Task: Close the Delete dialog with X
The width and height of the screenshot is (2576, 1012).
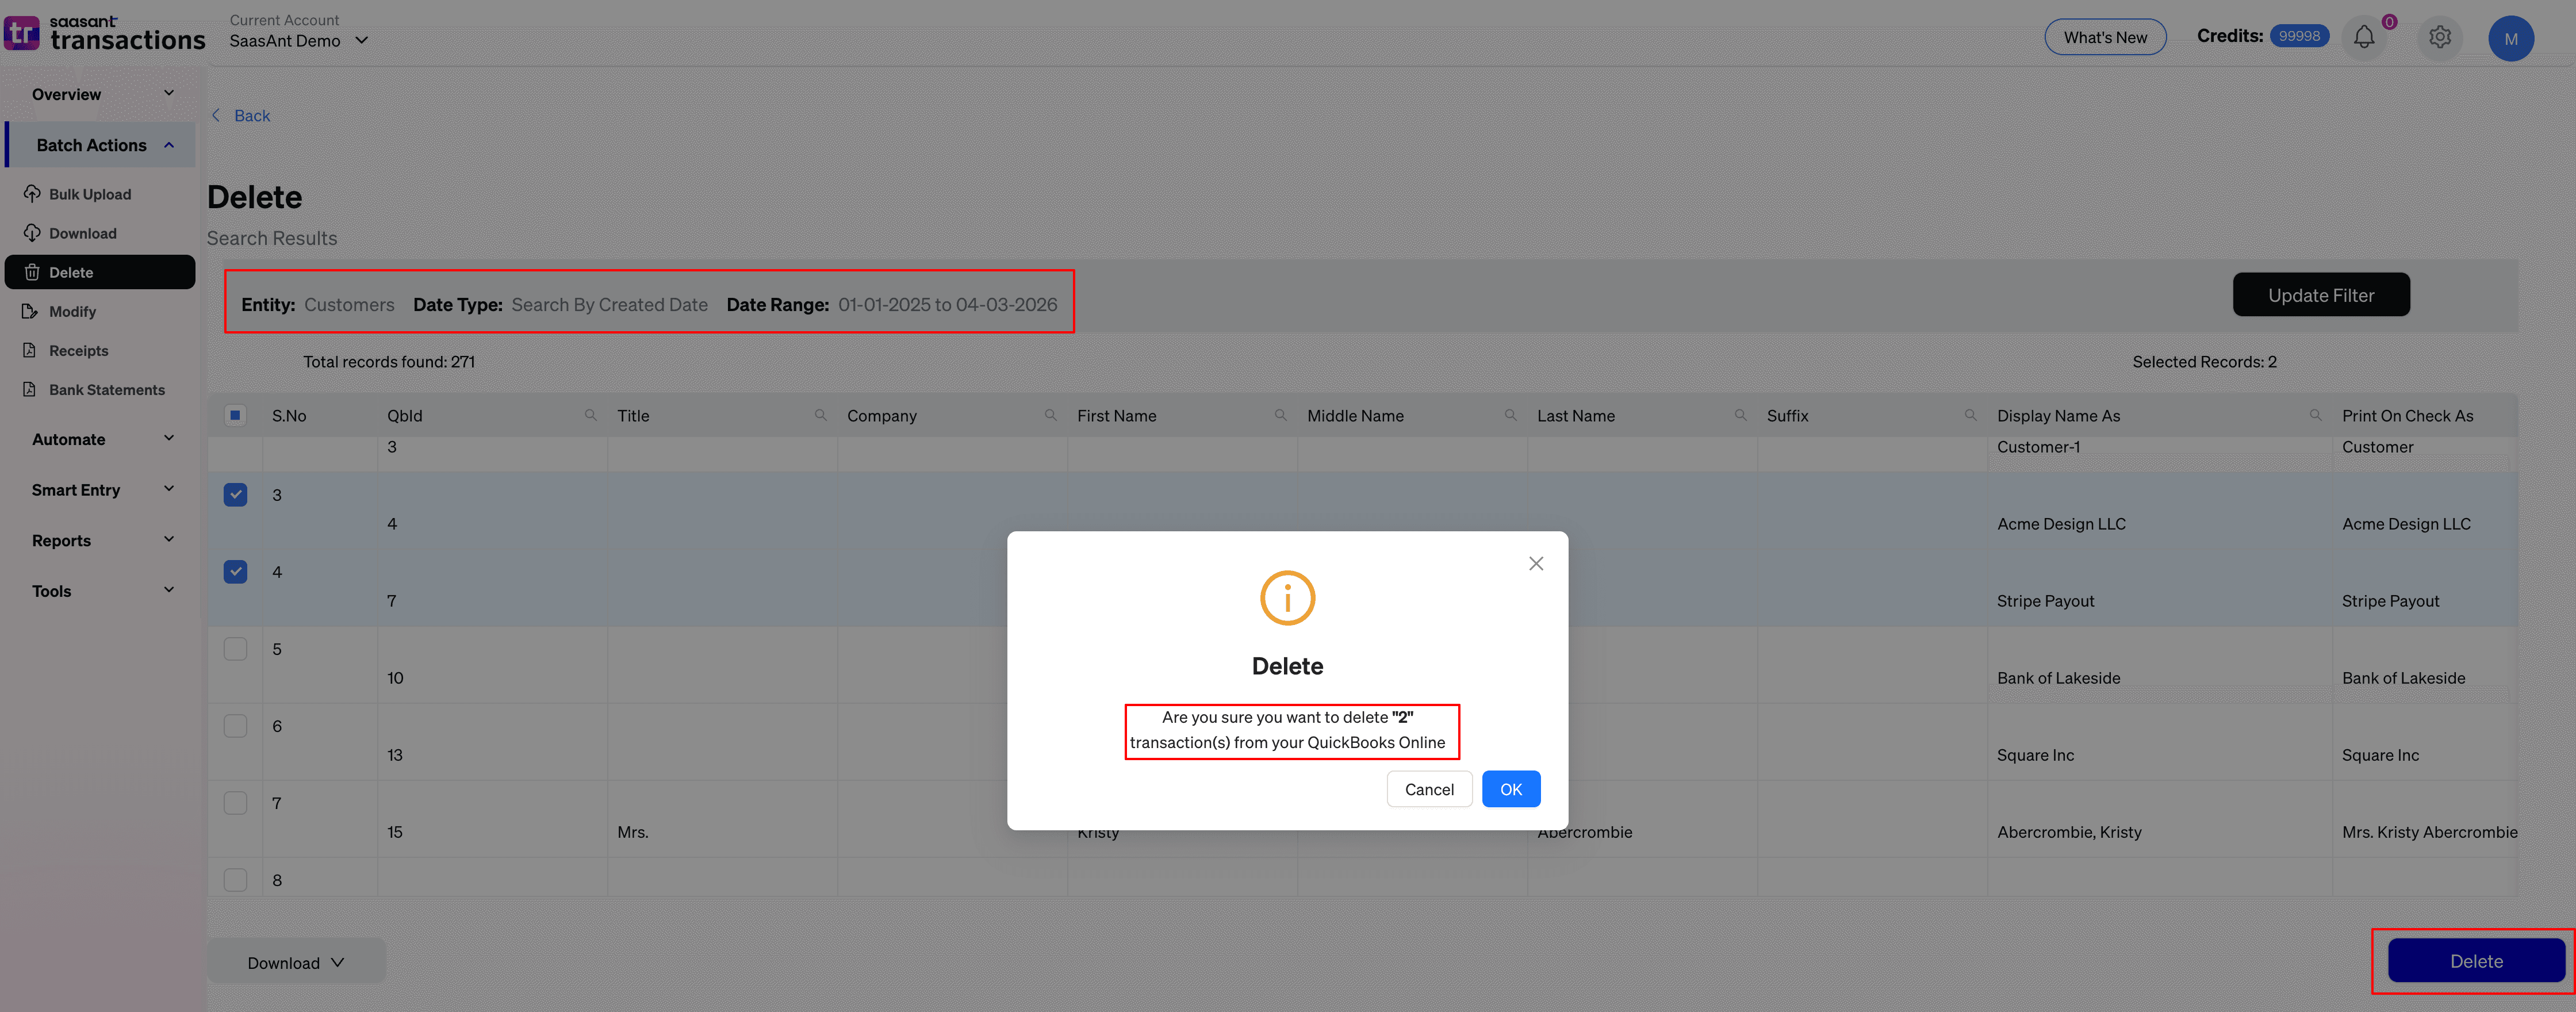Action: [1536, 564]
